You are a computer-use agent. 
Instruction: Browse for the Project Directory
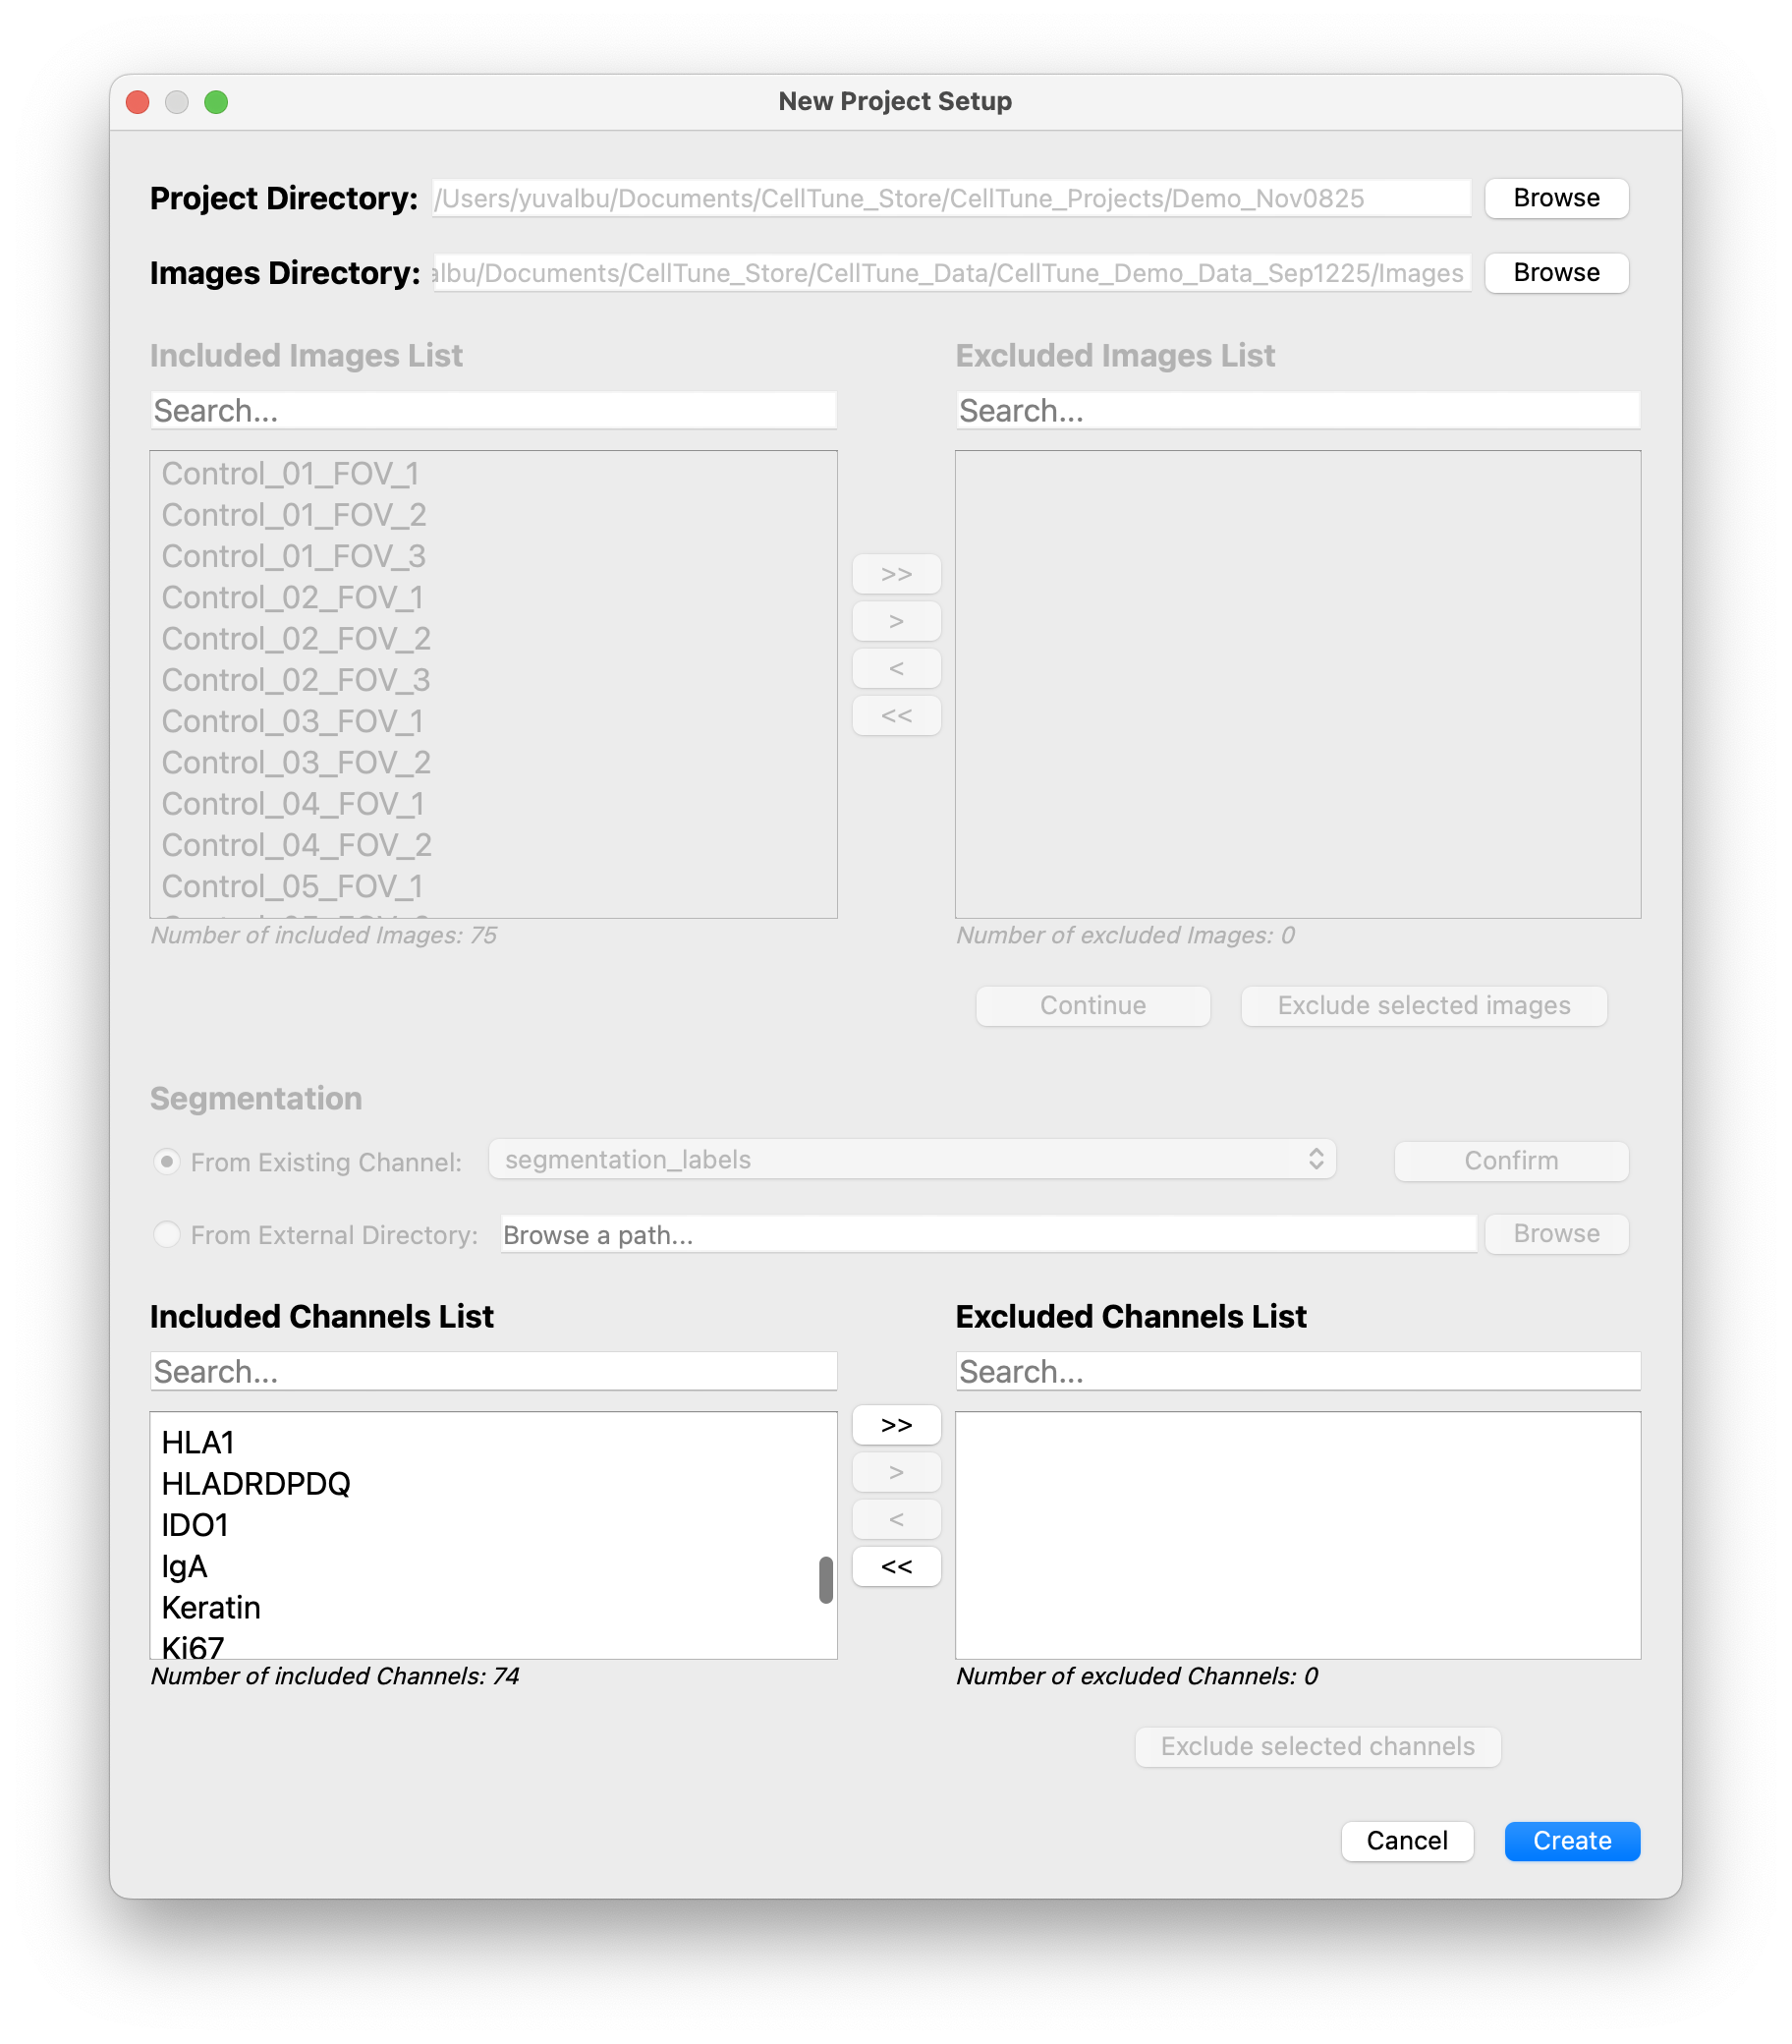[1556, 198]
